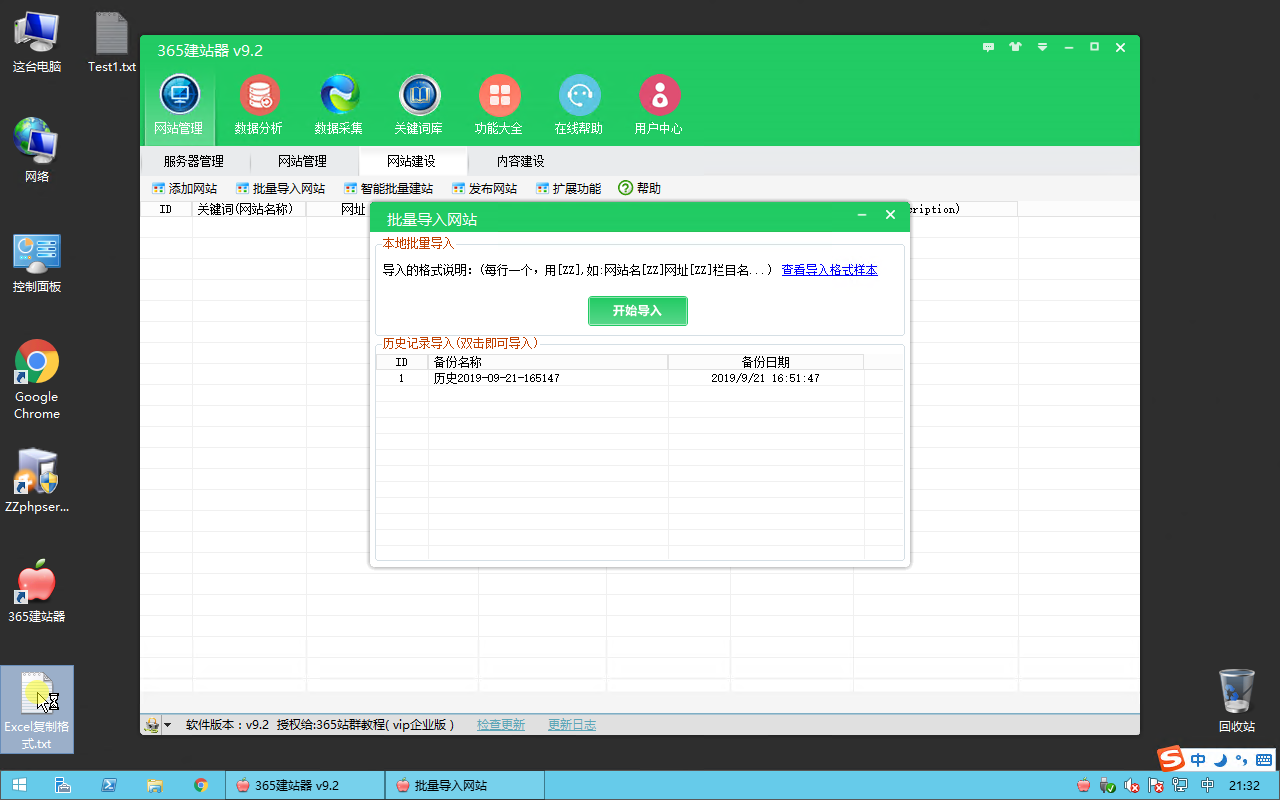The height and width of the screenshot is (800, 1280).
Task: Switch to the 服务器管理 tab
Action: click(194, 161)
